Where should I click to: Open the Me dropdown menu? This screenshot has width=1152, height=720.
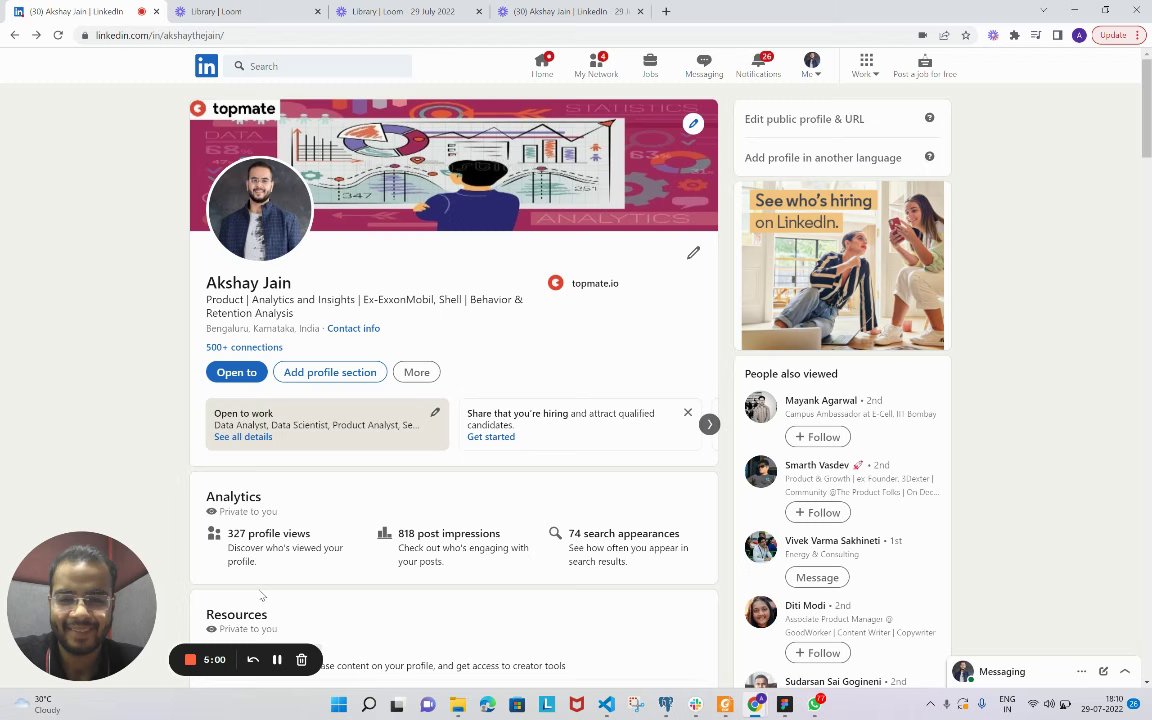click(x=811, y=65)
